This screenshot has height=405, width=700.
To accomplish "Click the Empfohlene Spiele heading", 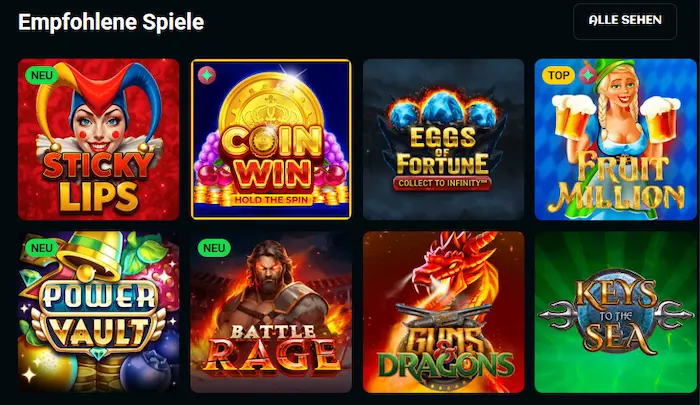I will (x=111, y=22).
